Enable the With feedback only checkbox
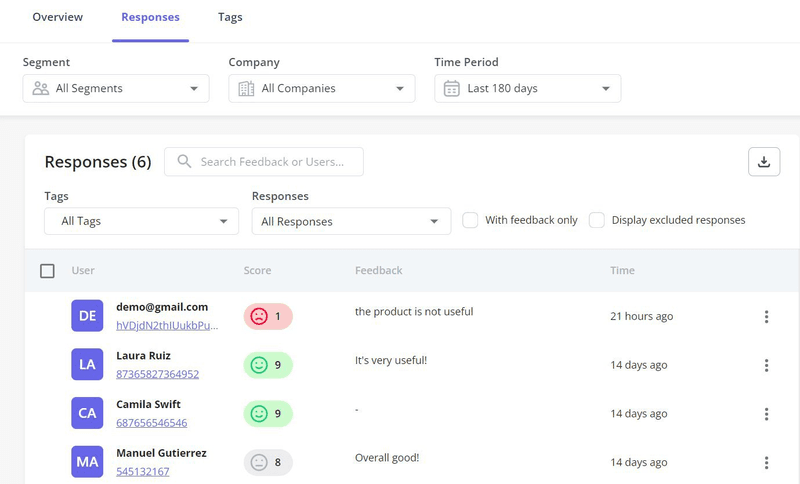The image size is (800, 484). click(x=470, y=220)
